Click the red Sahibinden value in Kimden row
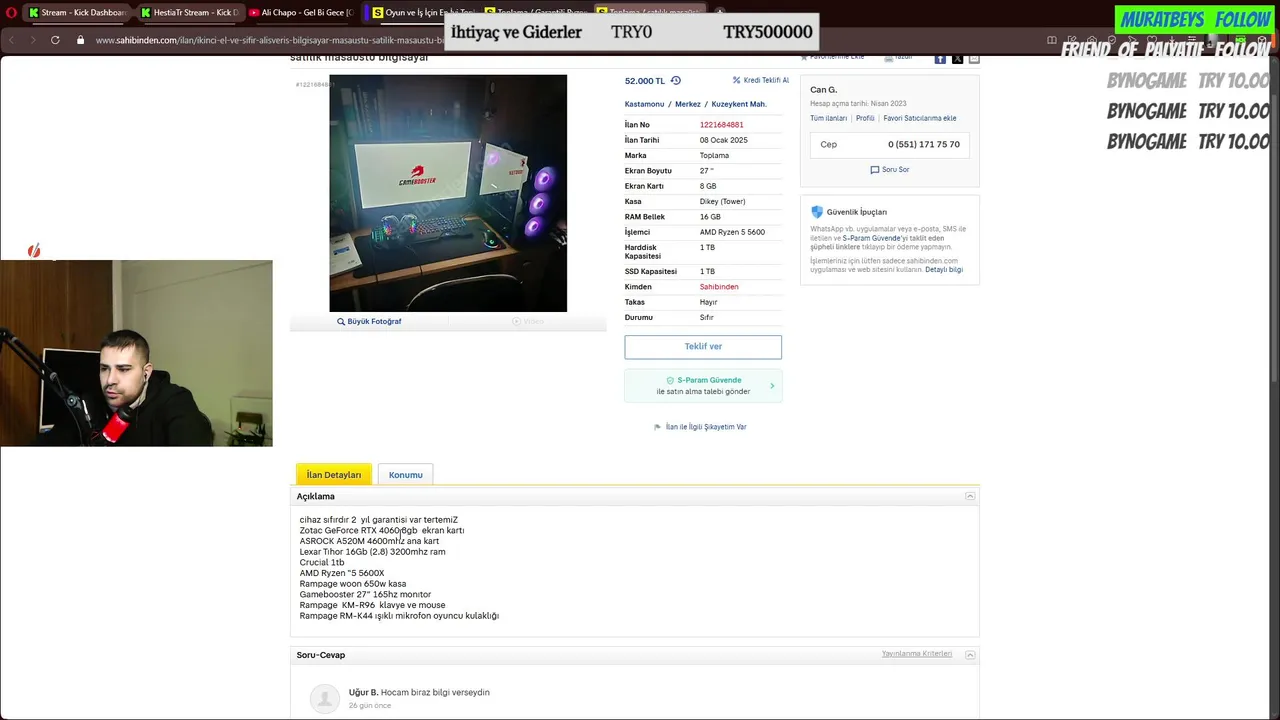 coord(719,287)
